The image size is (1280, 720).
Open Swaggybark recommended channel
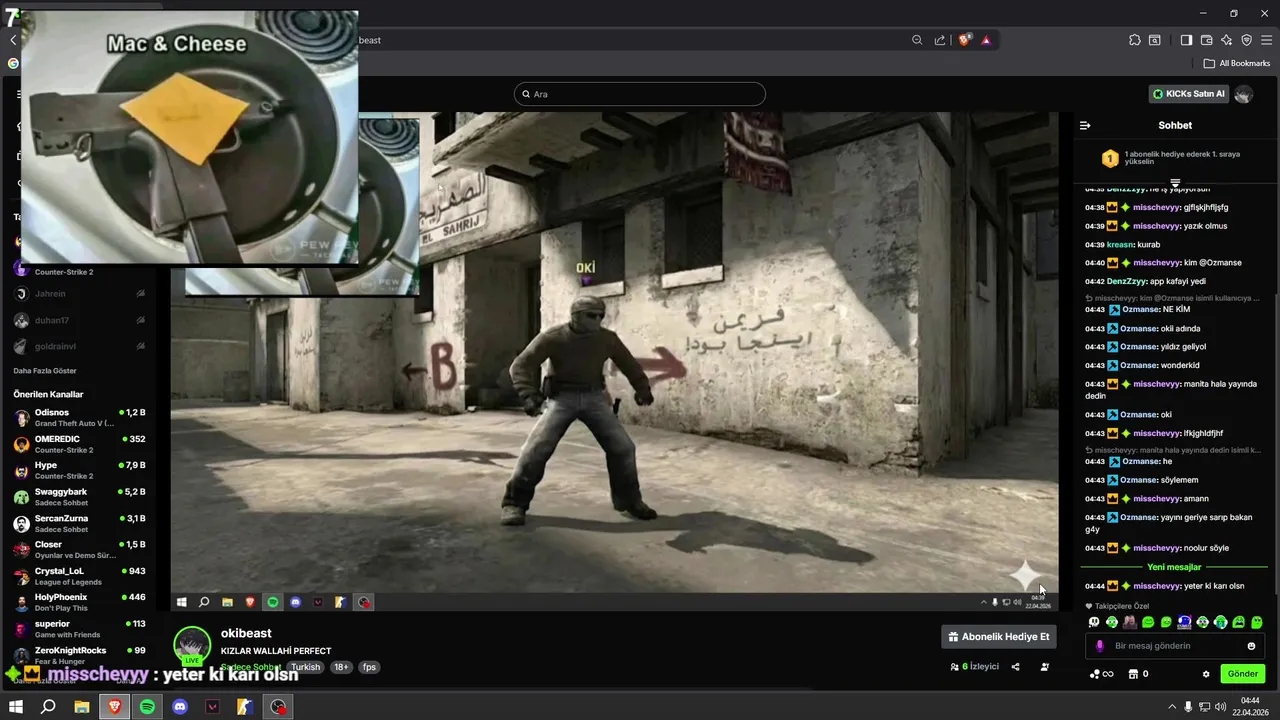80,496
